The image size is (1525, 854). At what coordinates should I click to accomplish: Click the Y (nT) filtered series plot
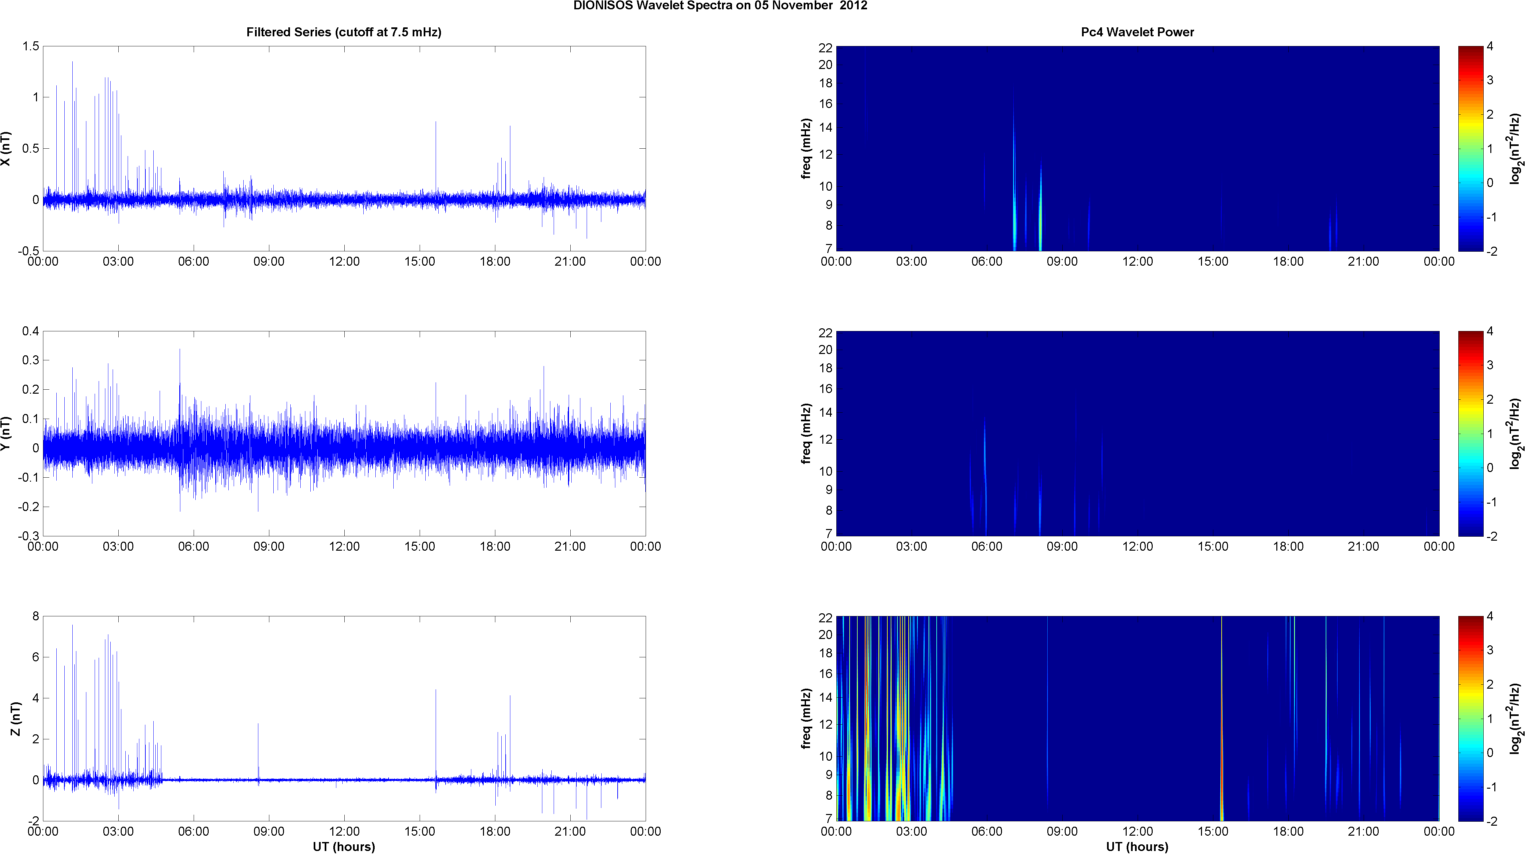[344, 433]
